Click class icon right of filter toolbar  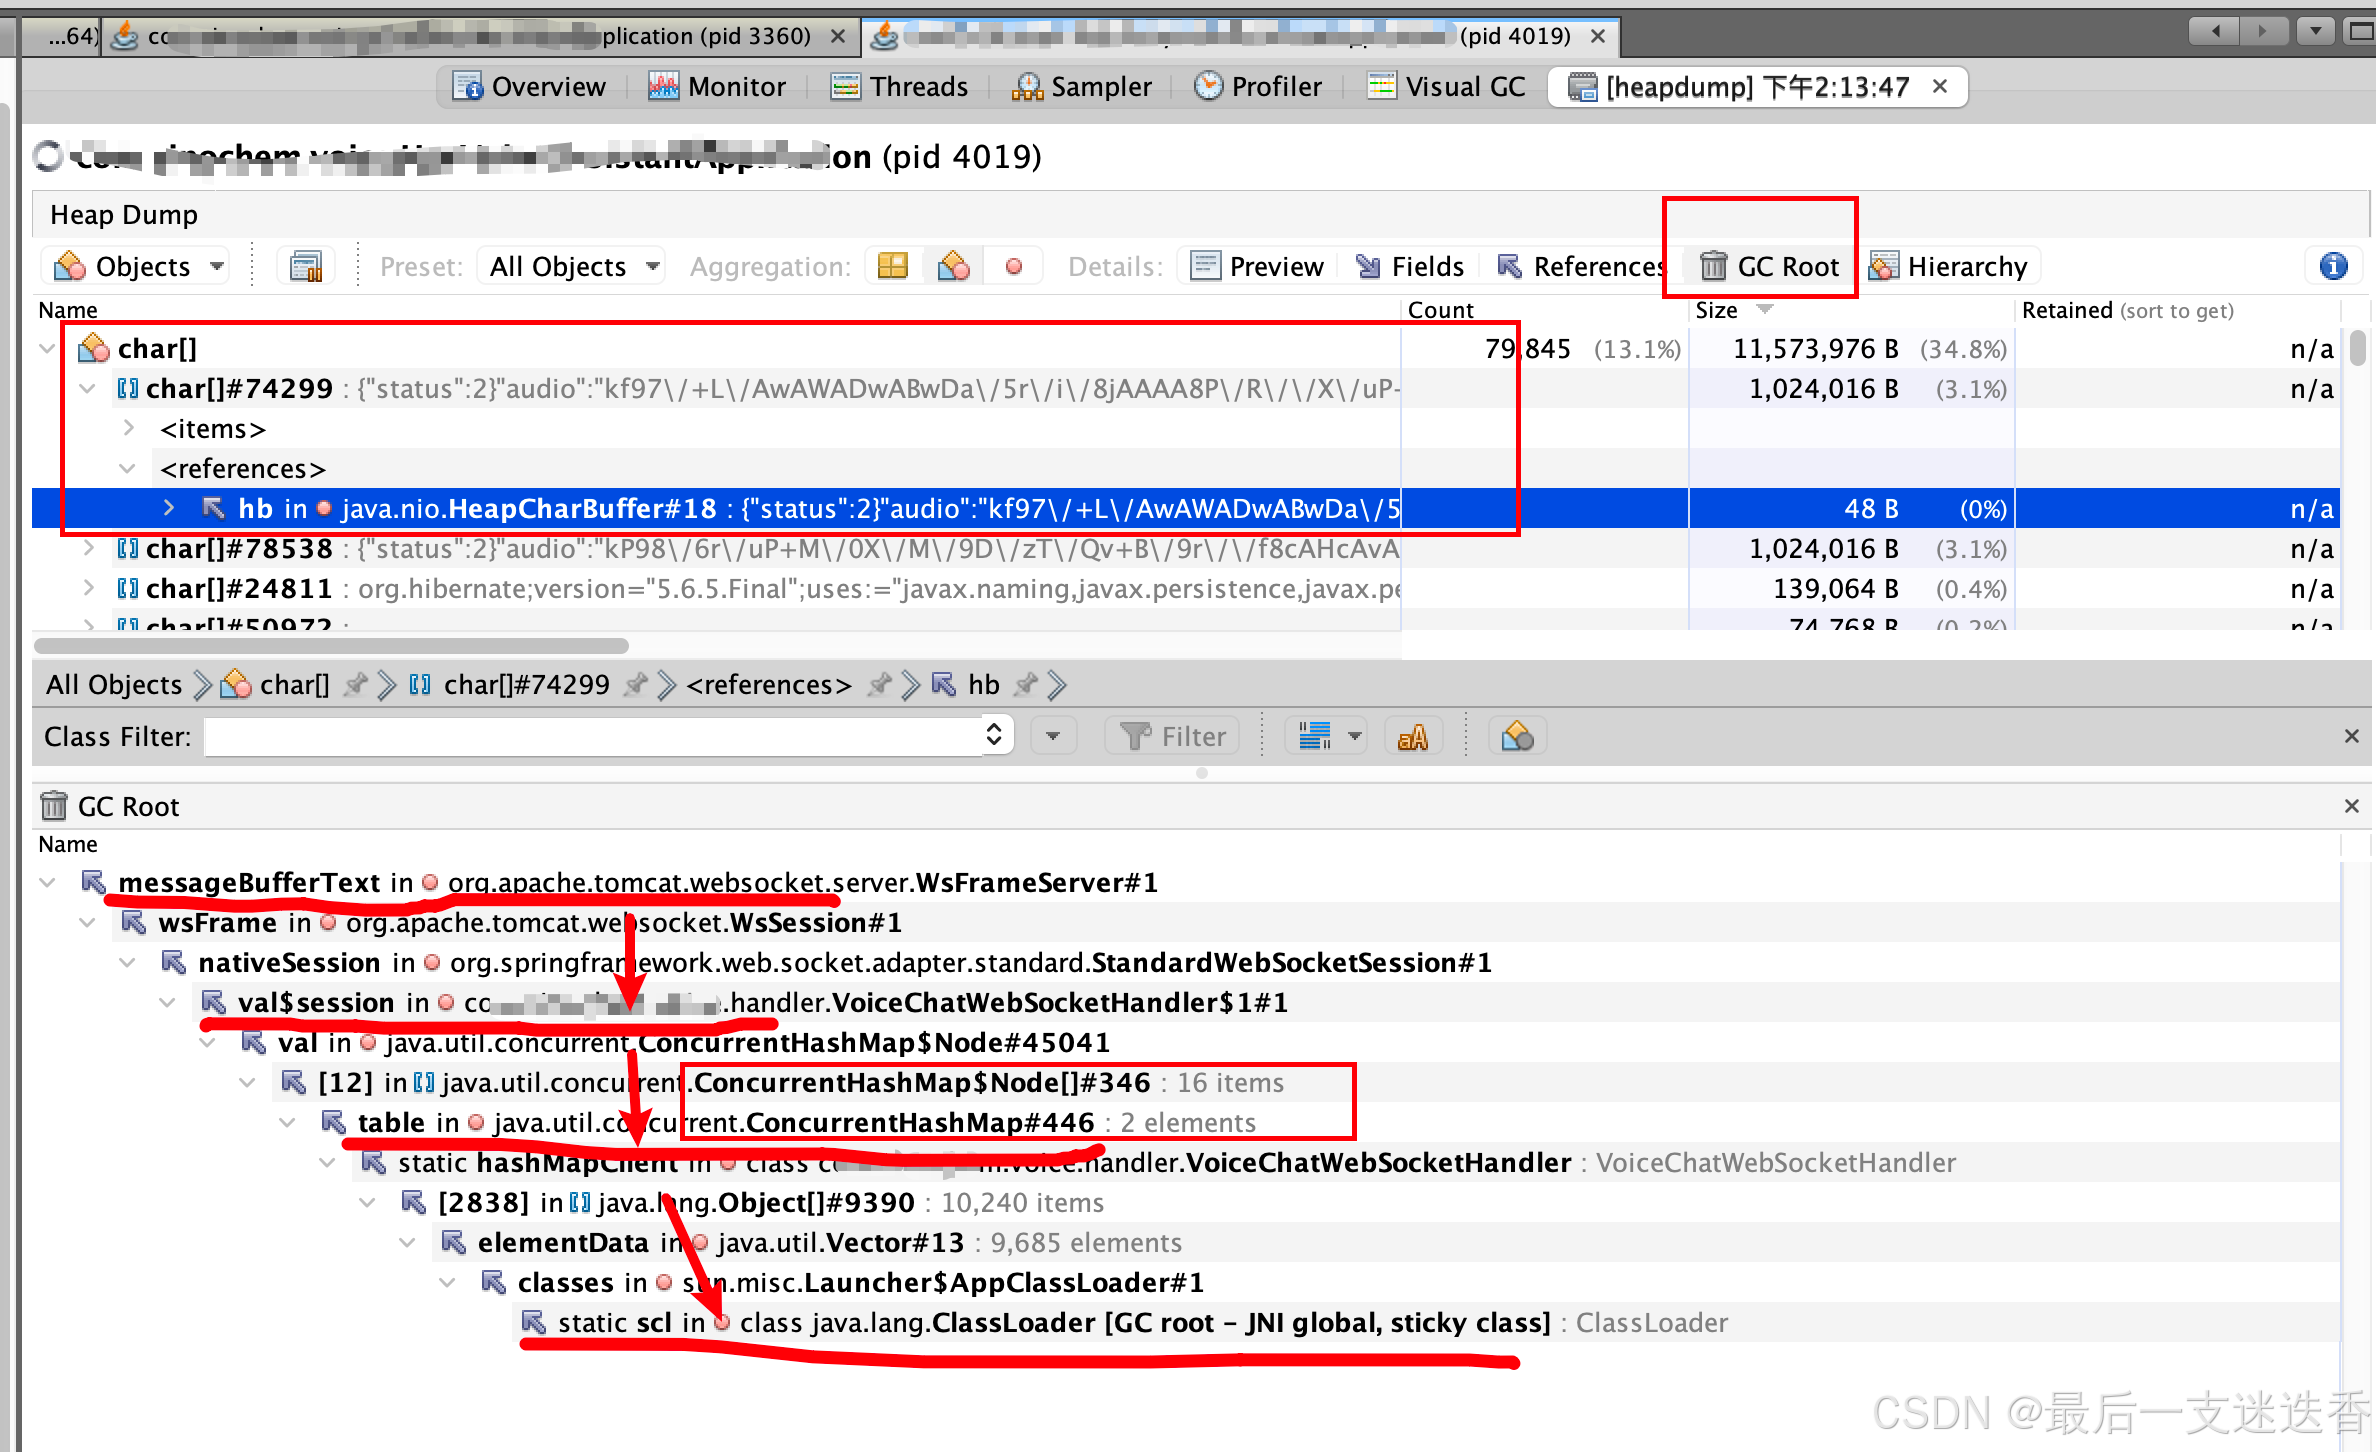pos(1517,737)
